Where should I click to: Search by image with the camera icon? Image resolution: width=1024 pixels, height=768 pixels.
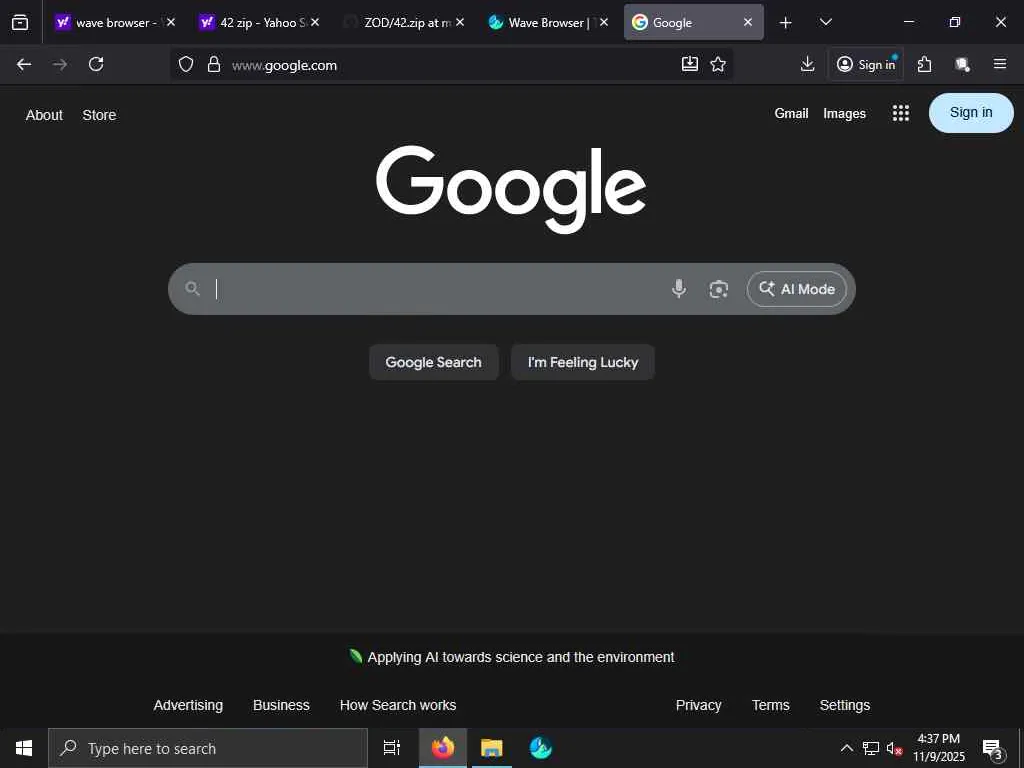coord(718,289)
